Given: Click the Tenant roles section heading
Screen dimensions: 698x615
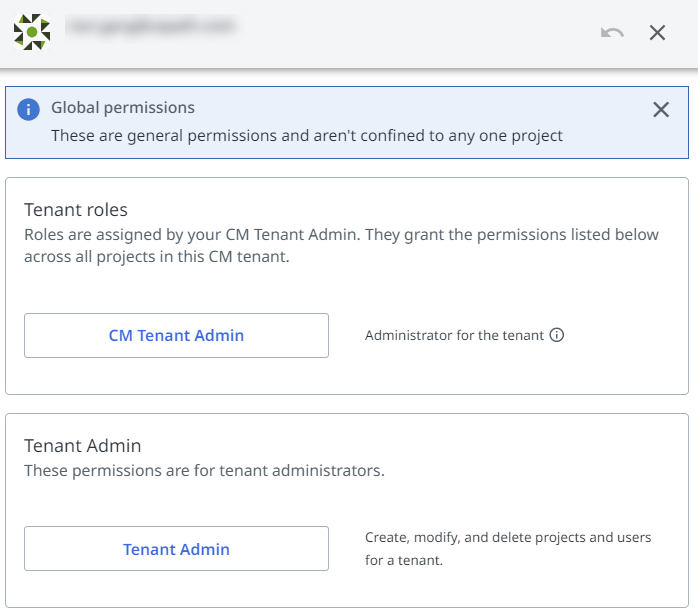Looking at the screenshot, I should pos(76,210).
